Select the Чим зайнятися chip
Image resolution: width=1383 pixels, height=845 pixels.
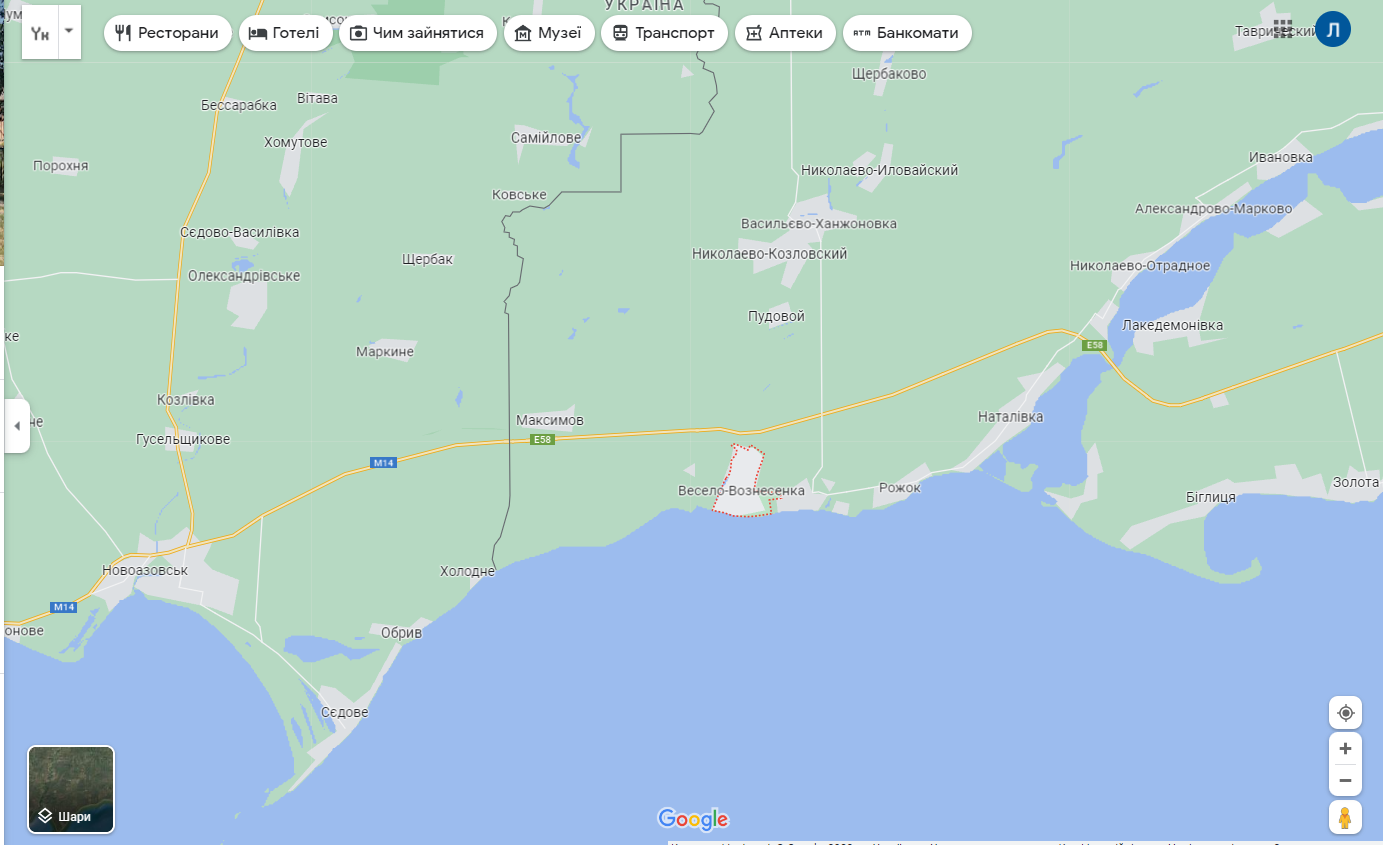pos(418,33)
